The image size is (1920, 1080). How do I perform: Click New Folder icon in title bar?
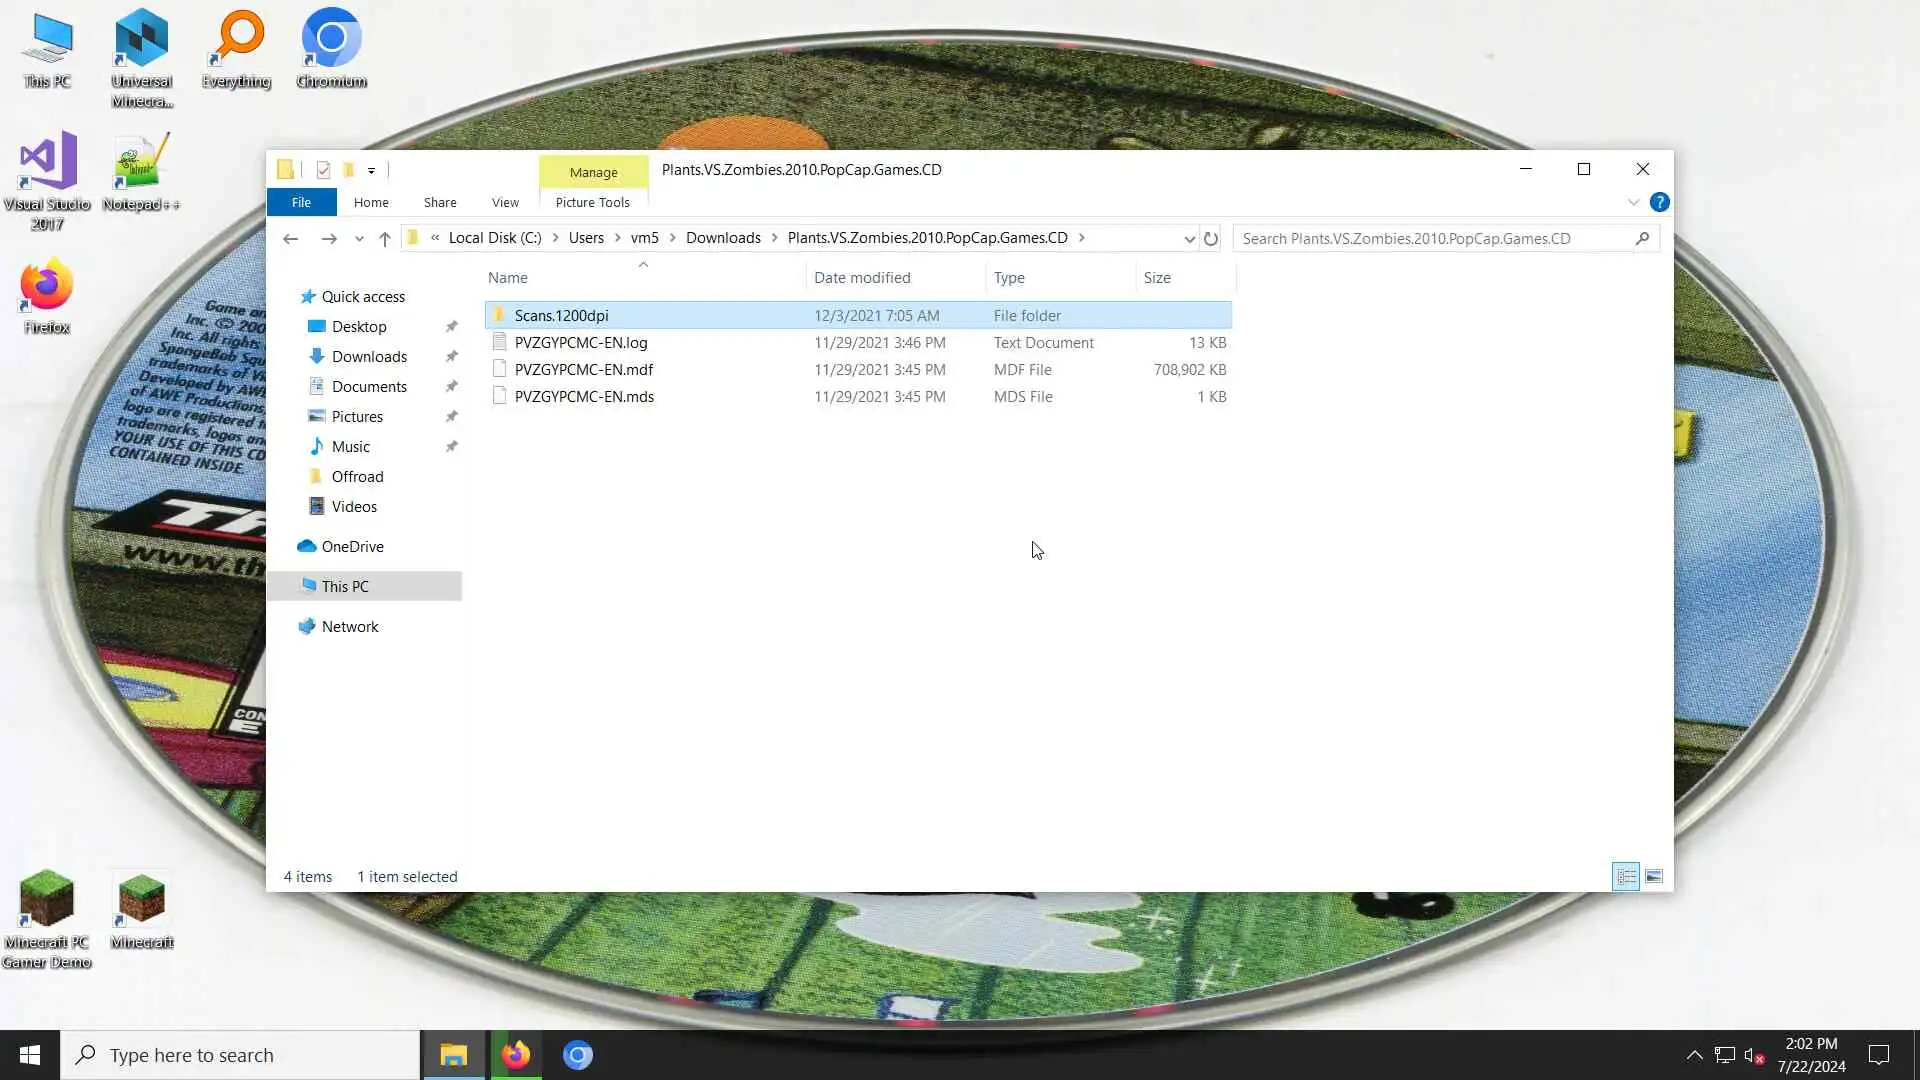348,170
